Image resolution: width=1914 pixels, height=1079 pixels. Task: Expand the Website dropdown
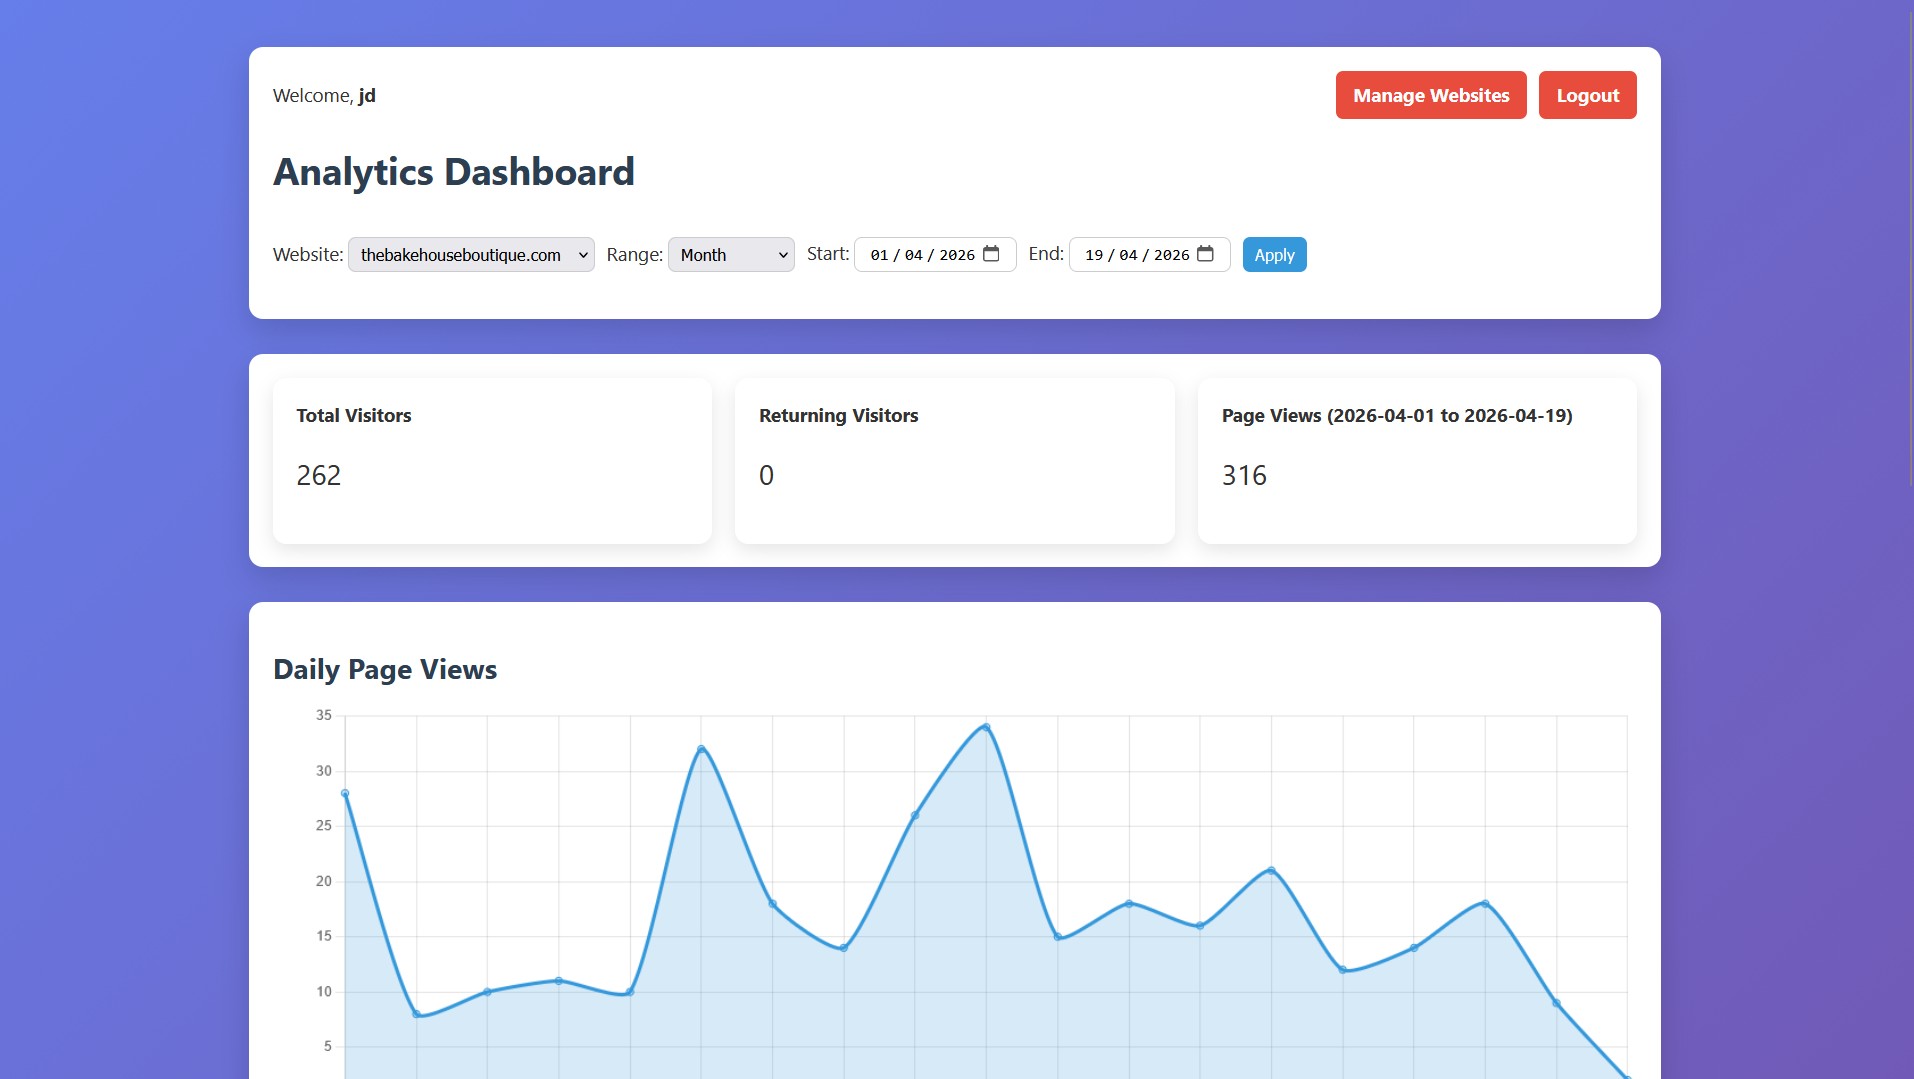471,255
